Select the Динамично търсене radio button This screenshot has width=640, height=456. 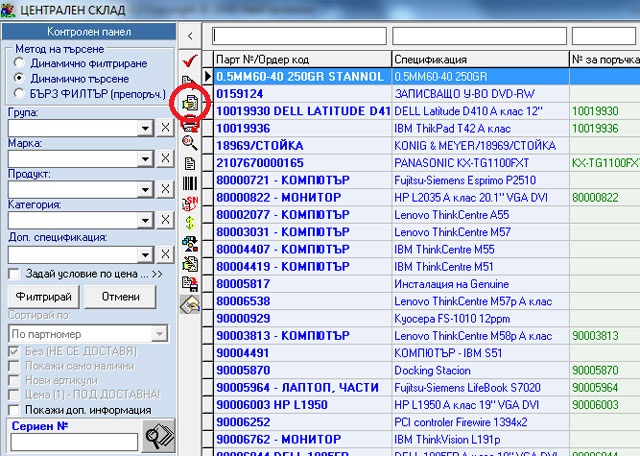(x=19, y=78)
